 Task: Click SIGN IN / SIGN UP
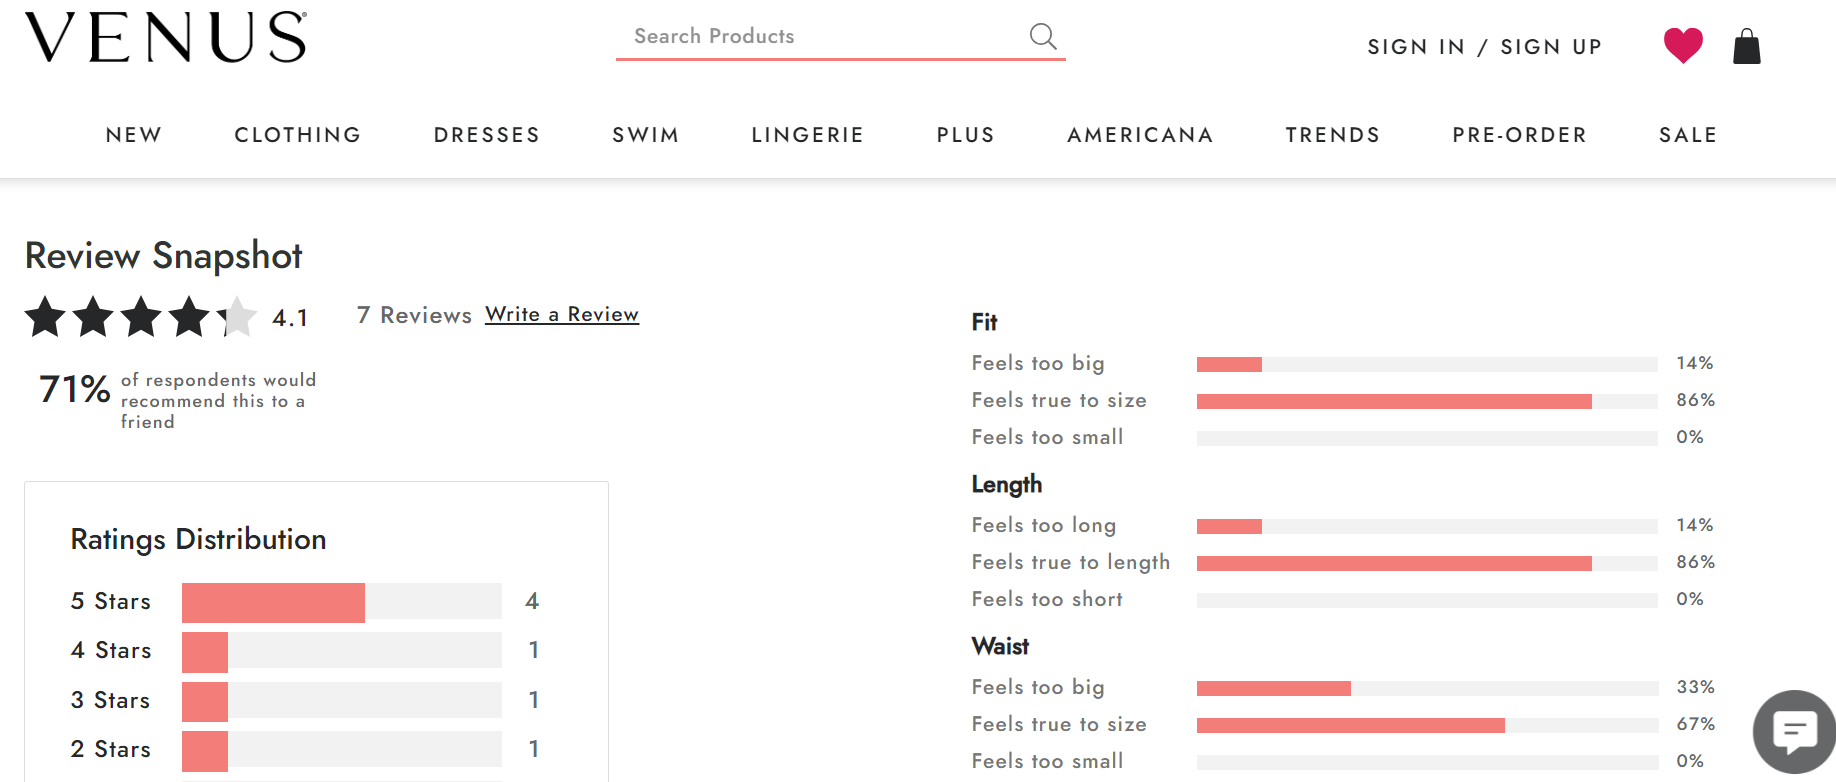pos(1485,47)
